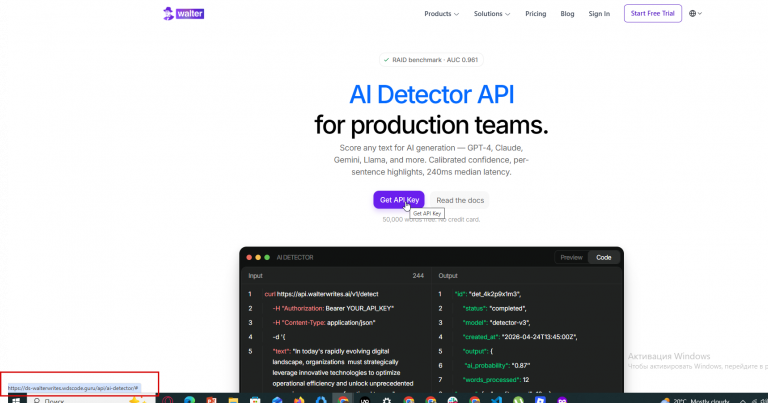The image size is (768, 403).
Task: Click the Start Free Trial button
Action: click(x=652, y=13)
